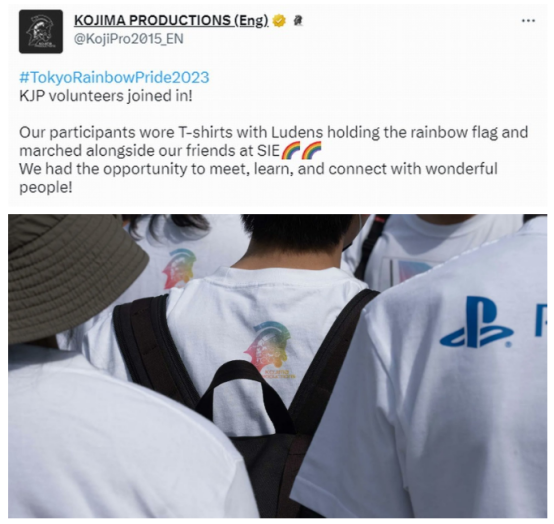
Task: Click the pastel flag graphic on top-right shirt
Action: coord(410,271)
